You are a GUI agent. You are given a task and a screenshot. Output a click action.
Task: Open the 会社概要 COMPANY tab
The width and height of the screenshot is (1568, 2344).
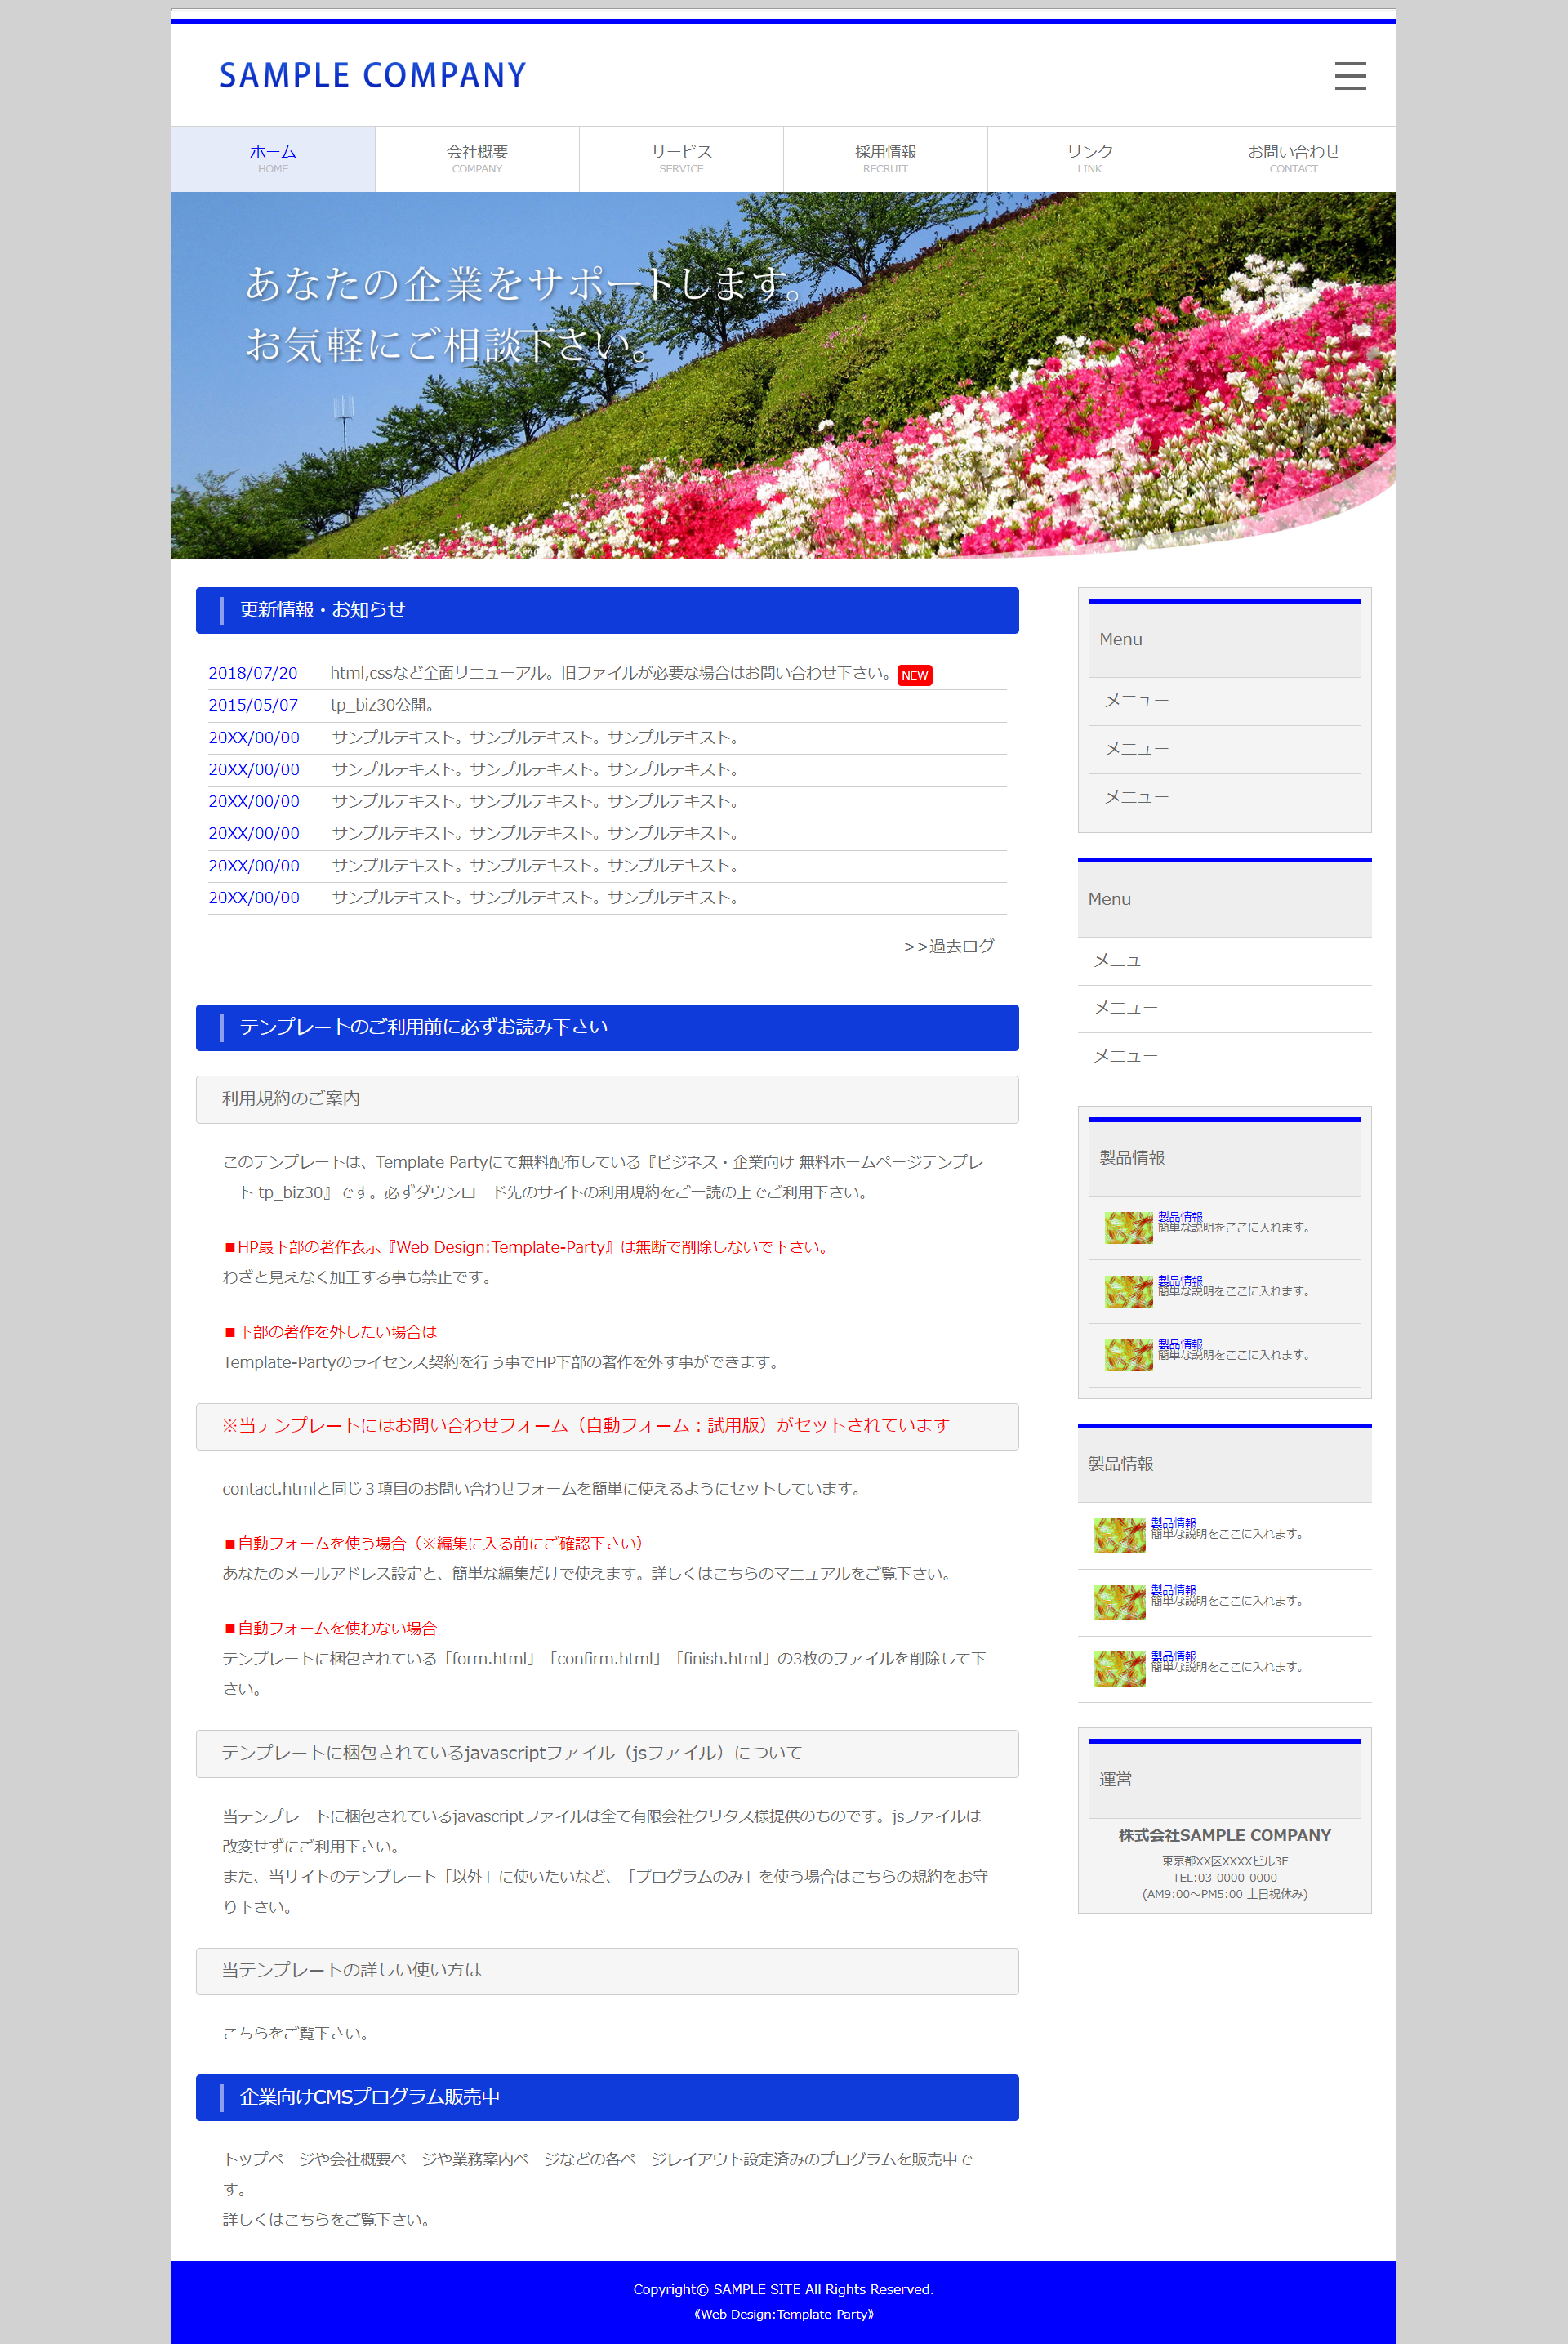[x=477, y=158]
